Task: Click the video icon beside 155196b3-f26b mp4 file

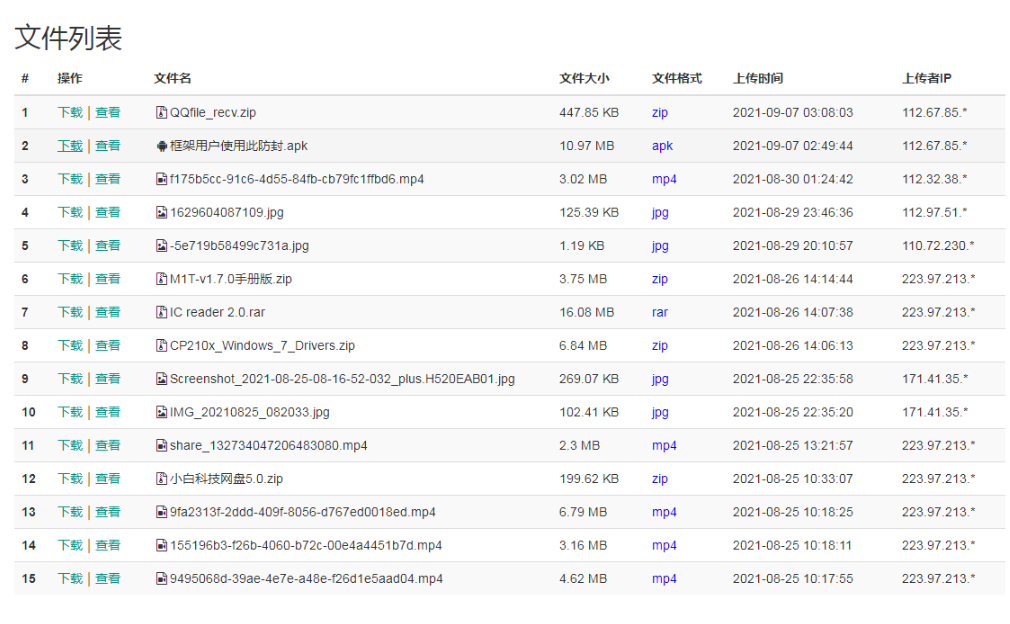Action: [x=162, y=545]
